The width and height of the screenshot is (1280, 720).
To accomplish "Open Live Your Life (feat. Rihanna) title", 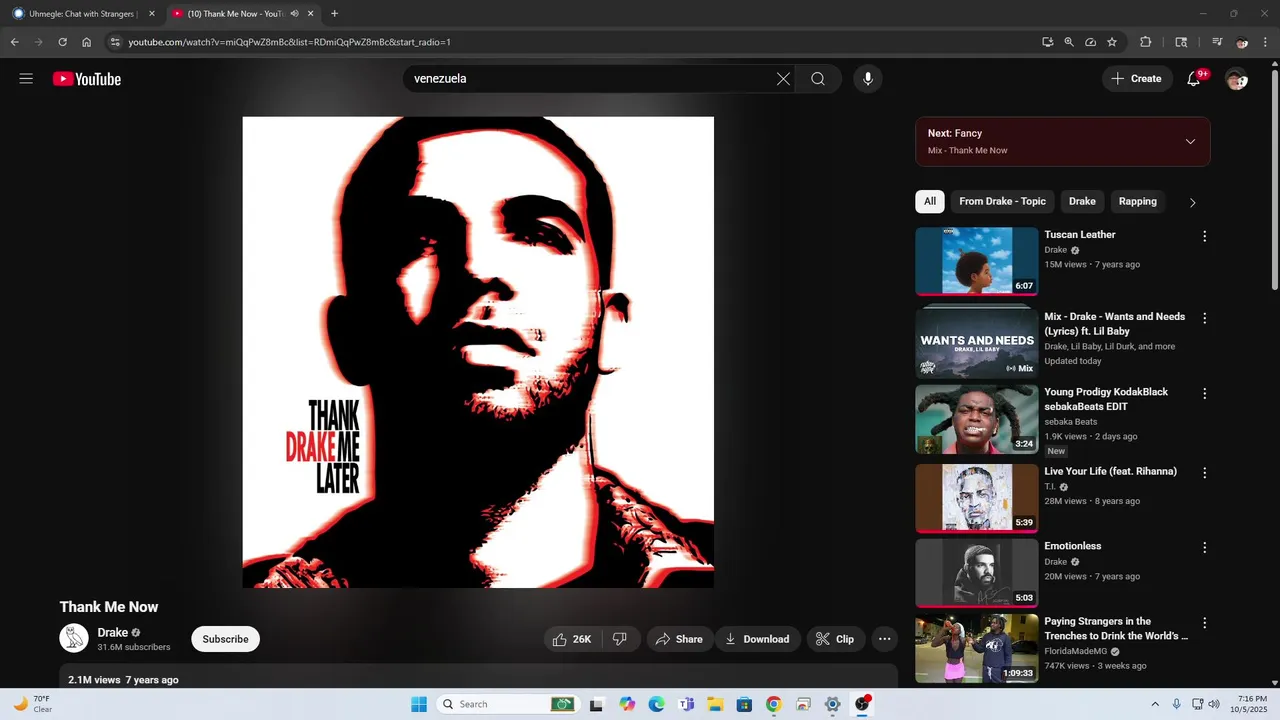I will click(x=1110, y=471).
